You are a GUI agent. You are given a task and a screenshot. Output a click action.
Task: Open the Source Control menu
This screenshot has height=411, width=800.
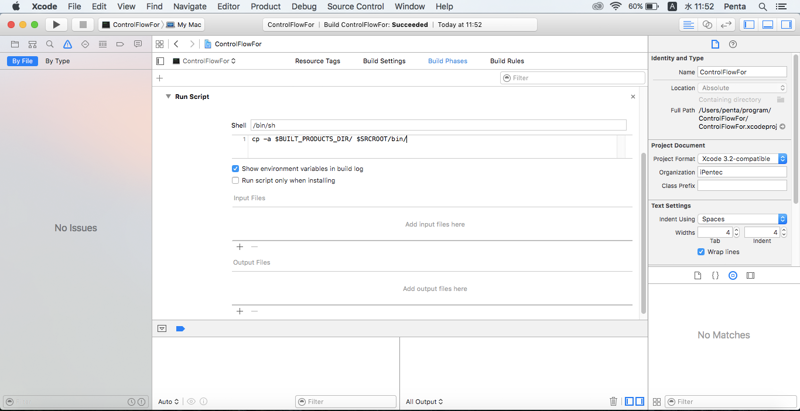coord(356,7)
